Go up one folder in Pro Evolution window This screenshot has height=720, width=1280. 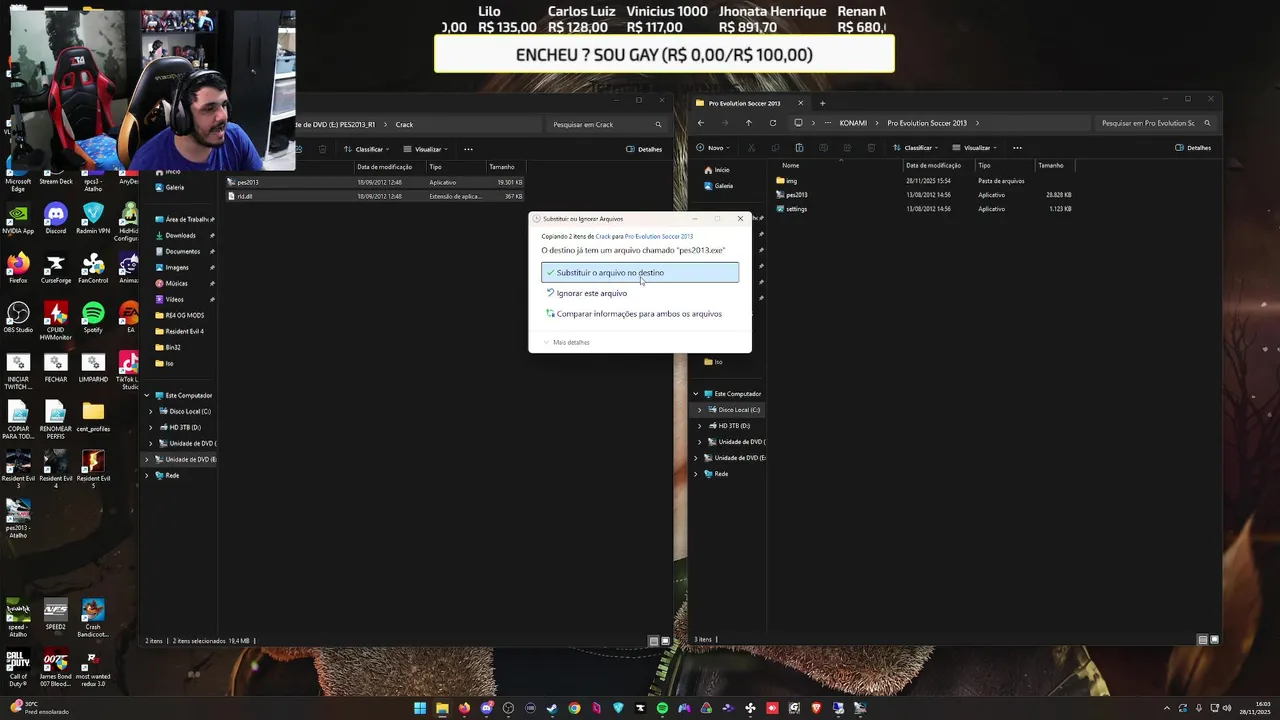[x=748, y=123]
